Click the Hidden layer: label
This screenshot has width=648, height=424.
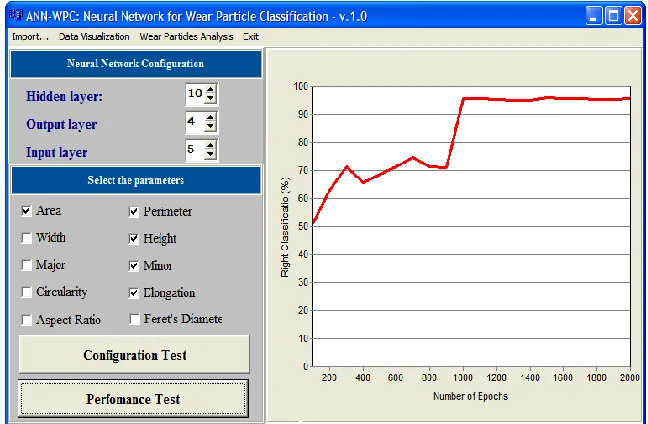[64, 96]
